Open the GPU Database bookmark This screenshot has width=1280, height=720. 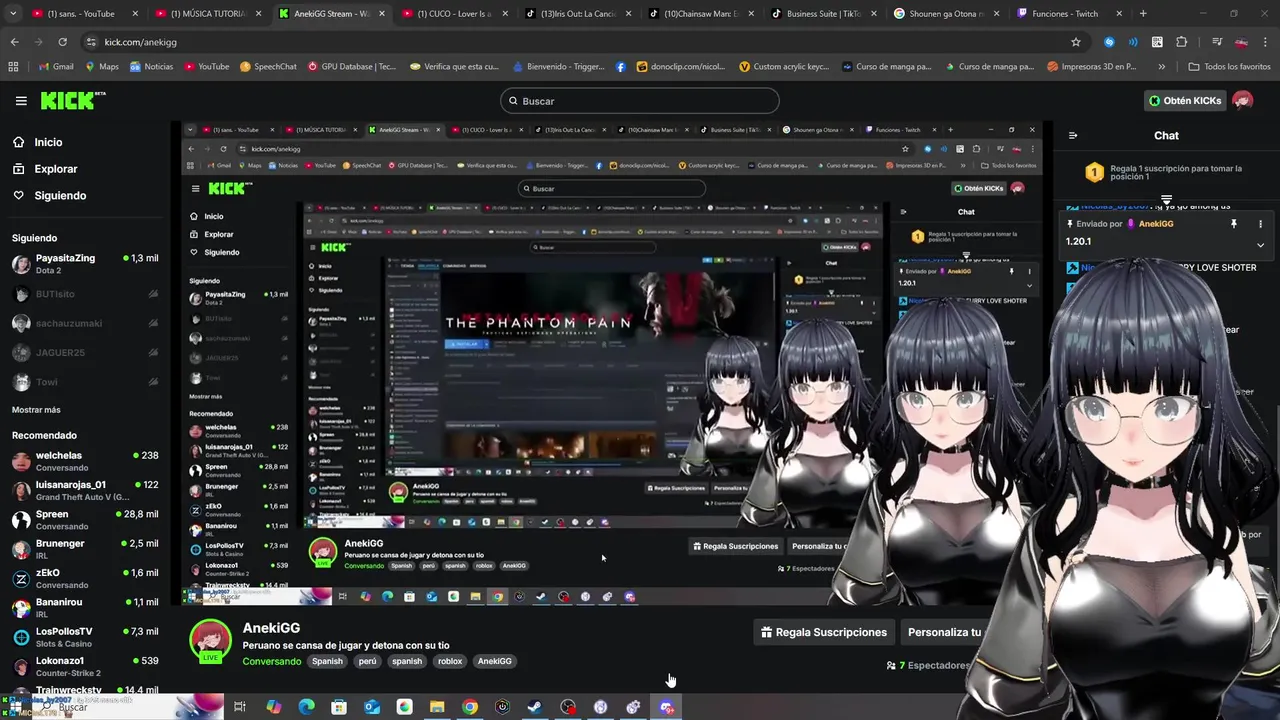(x=351, y=67)
